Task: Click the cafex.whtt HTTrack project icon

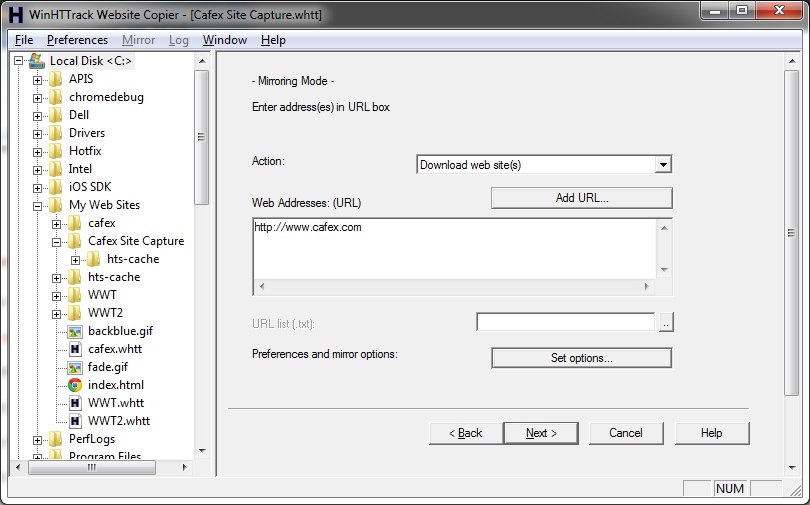Action: 75,350
